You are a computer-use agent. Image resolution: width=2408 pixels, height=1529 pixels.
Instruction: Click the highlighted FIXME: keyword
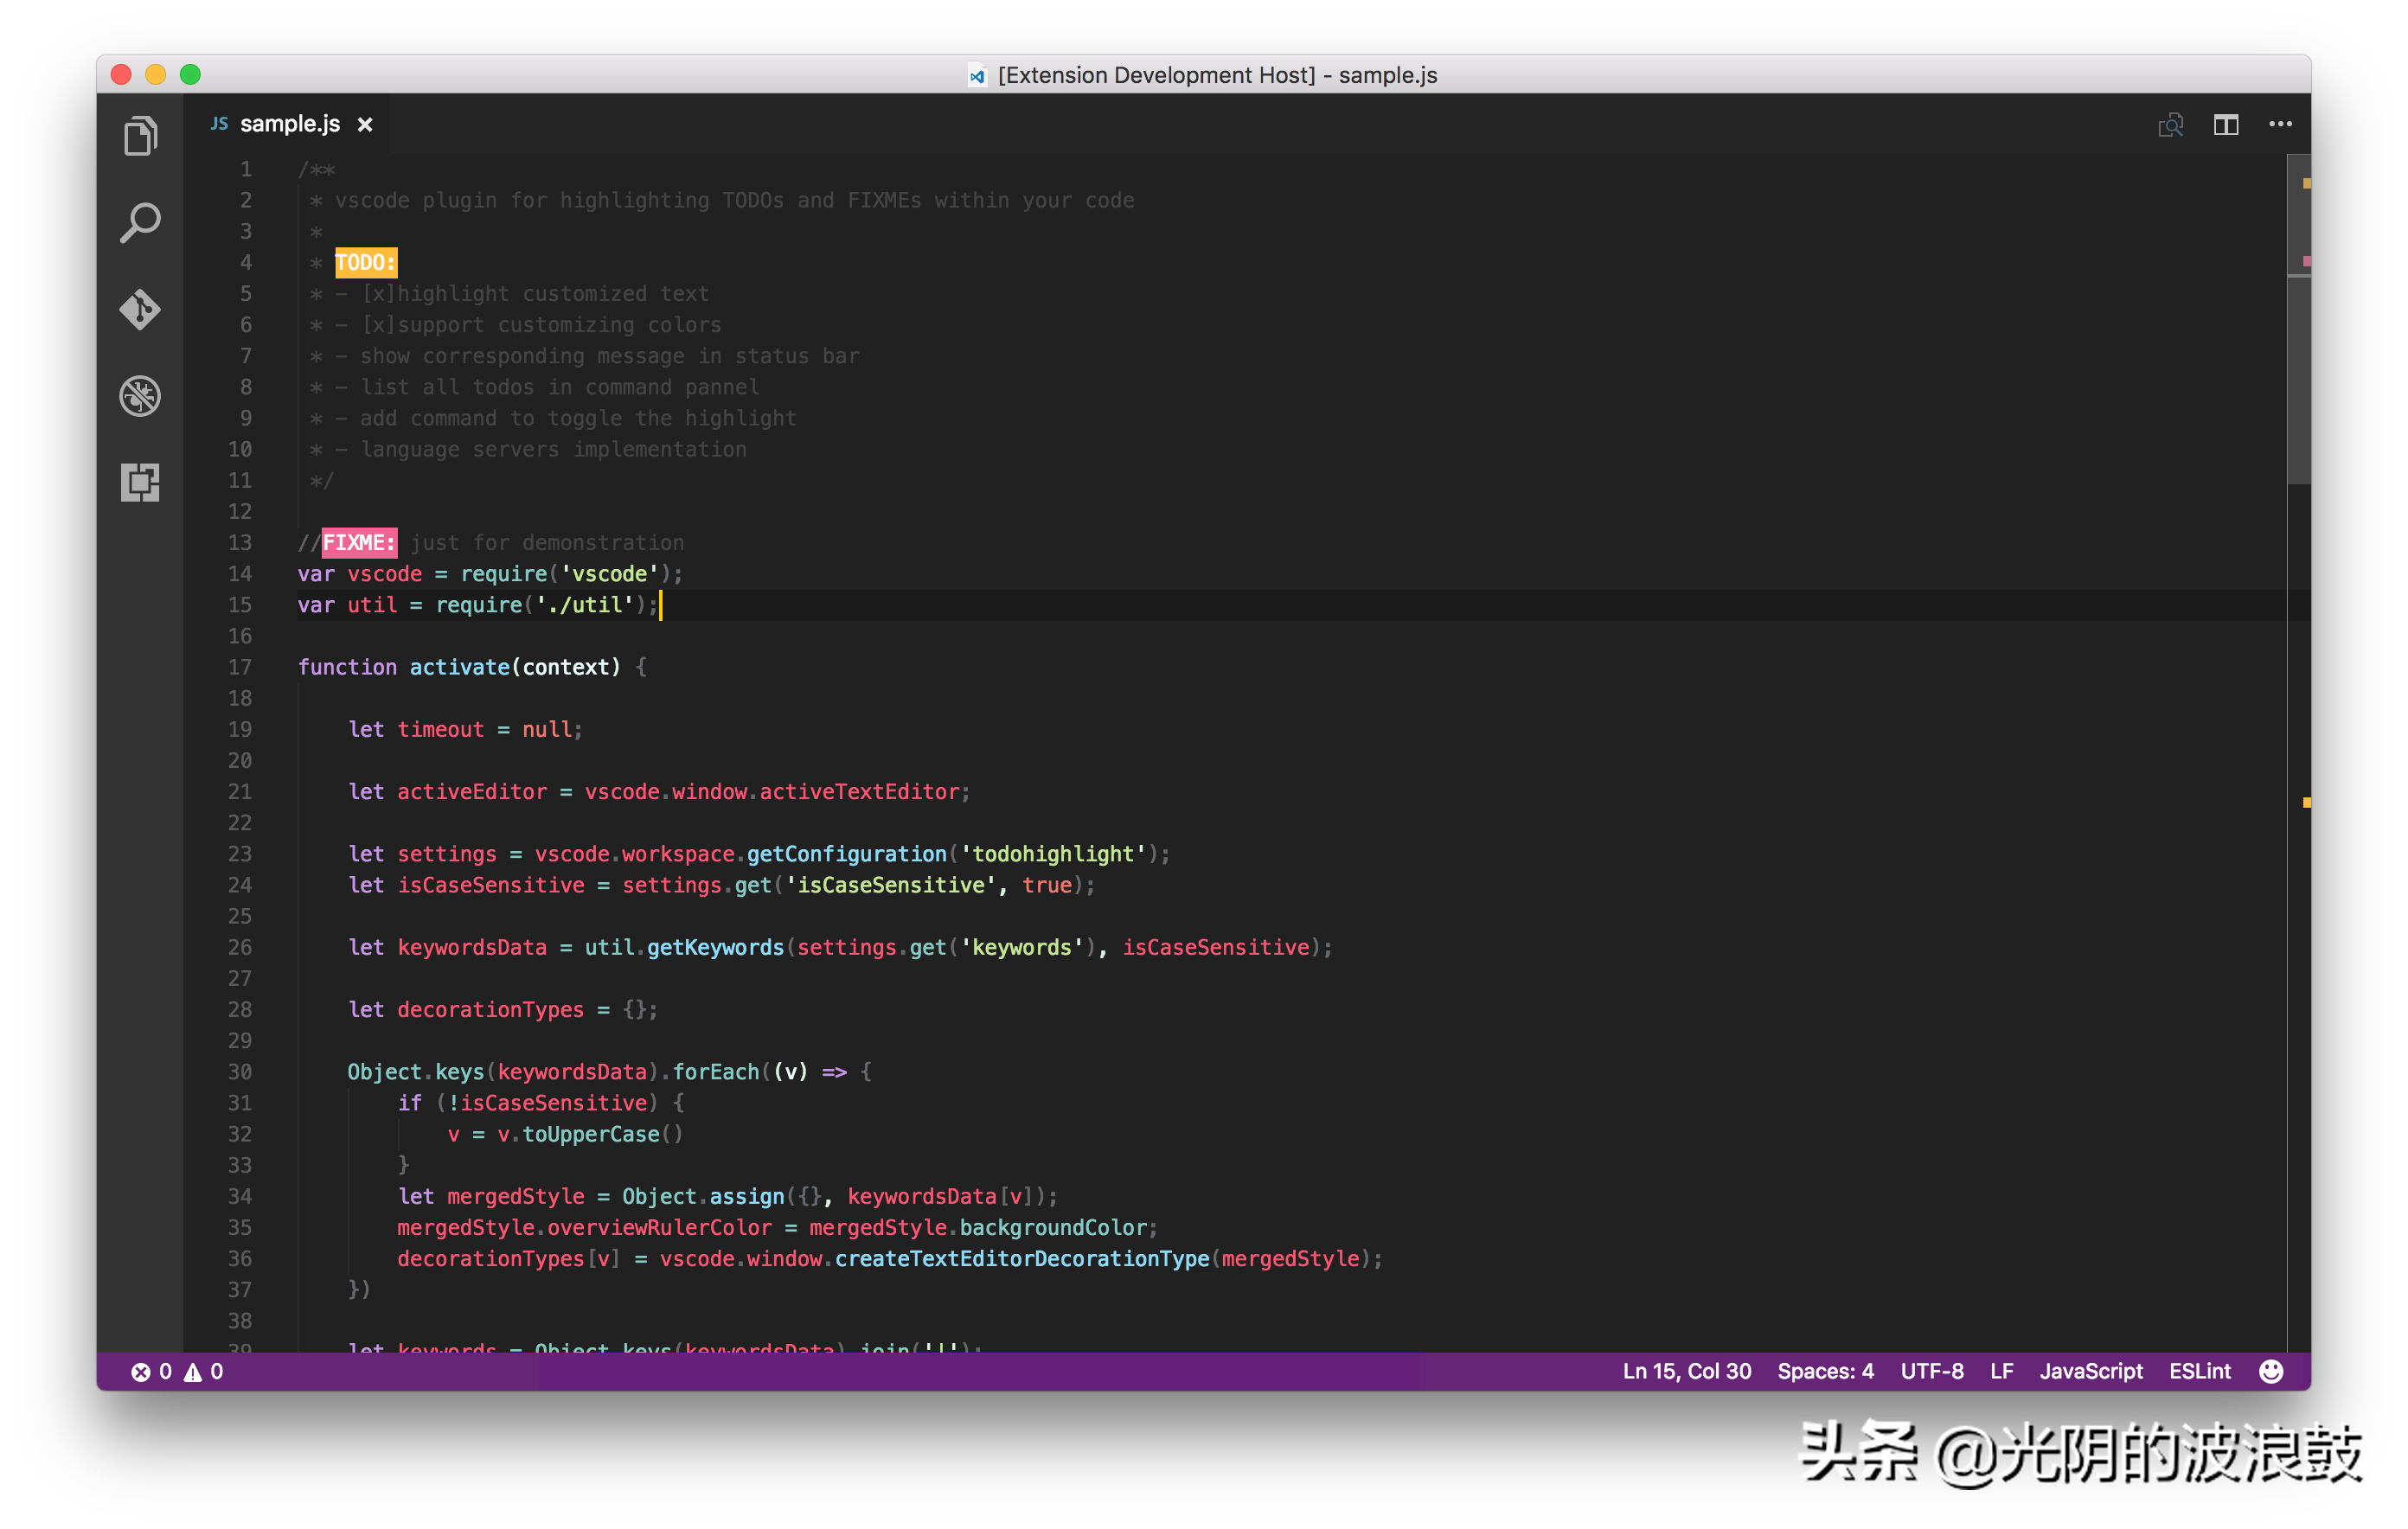(x=359, y=543)
